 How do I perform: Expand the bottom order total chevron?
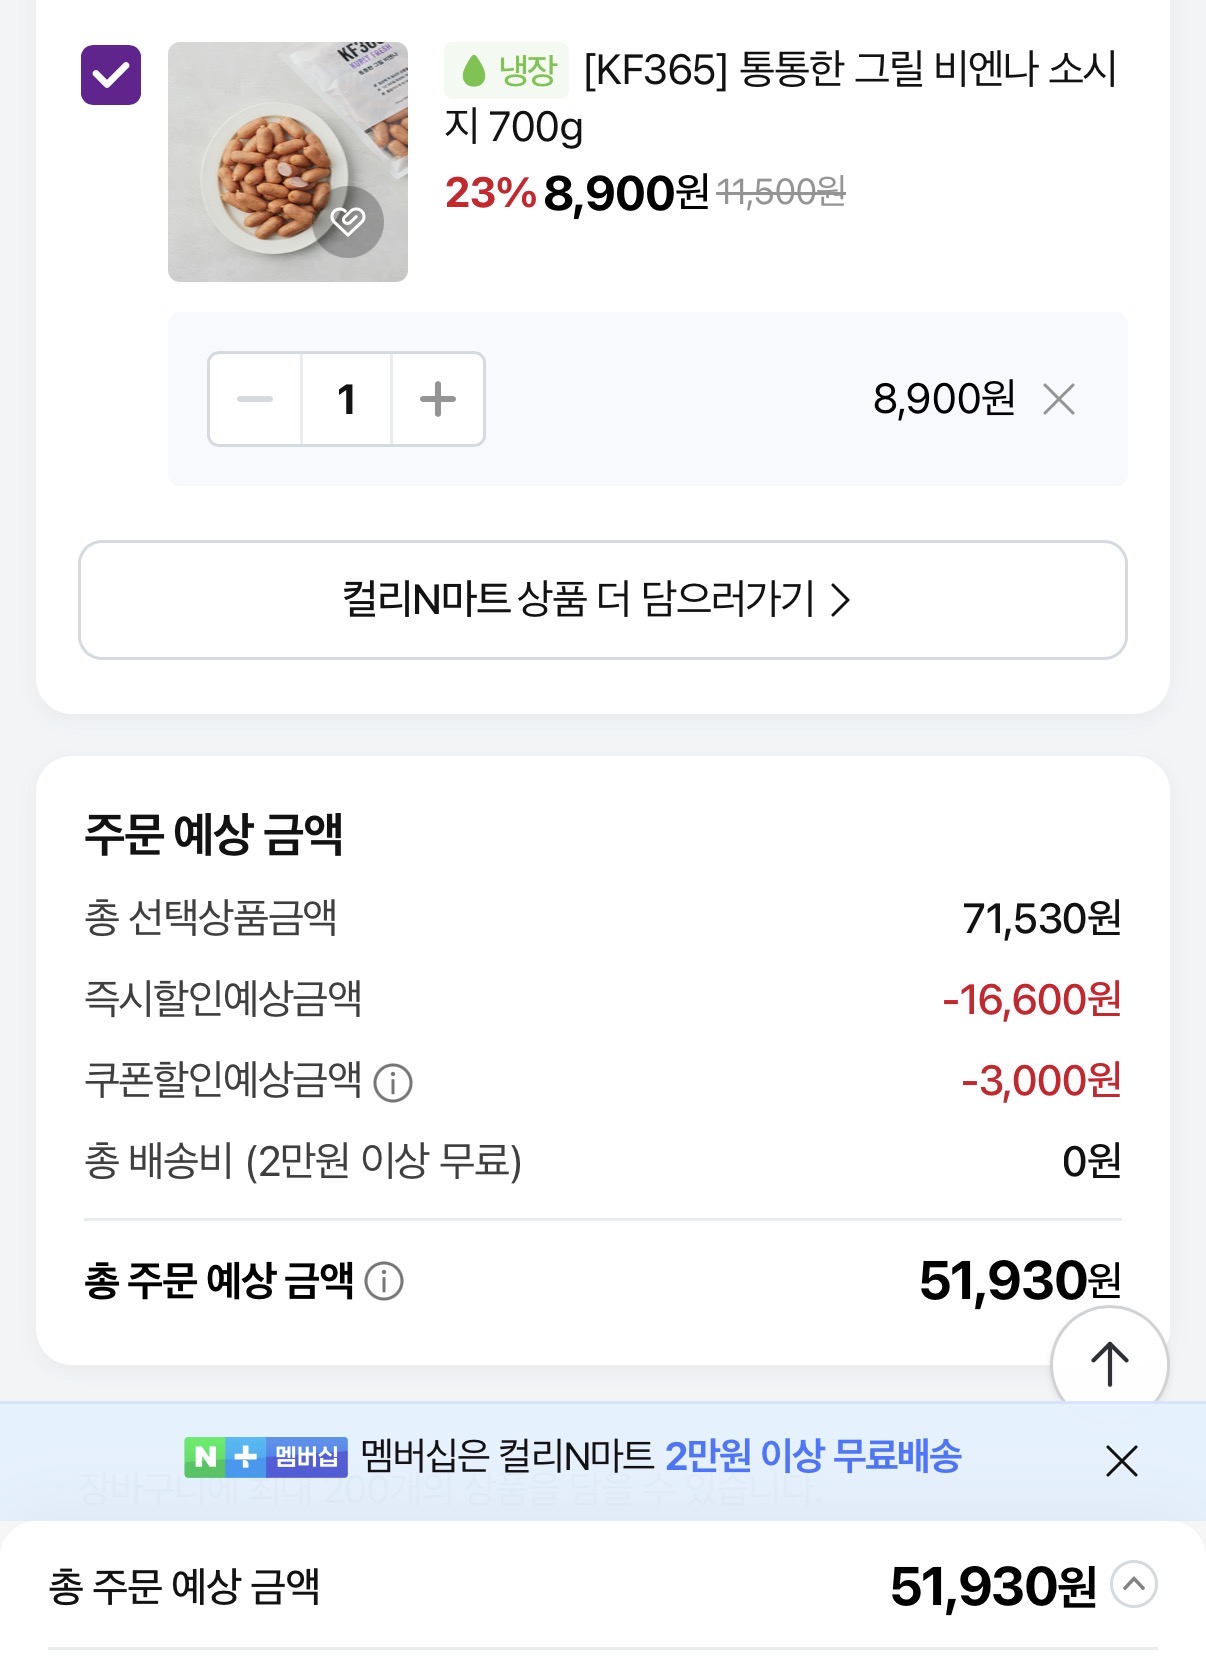pyautogui.click(x=1134, y=1585)
